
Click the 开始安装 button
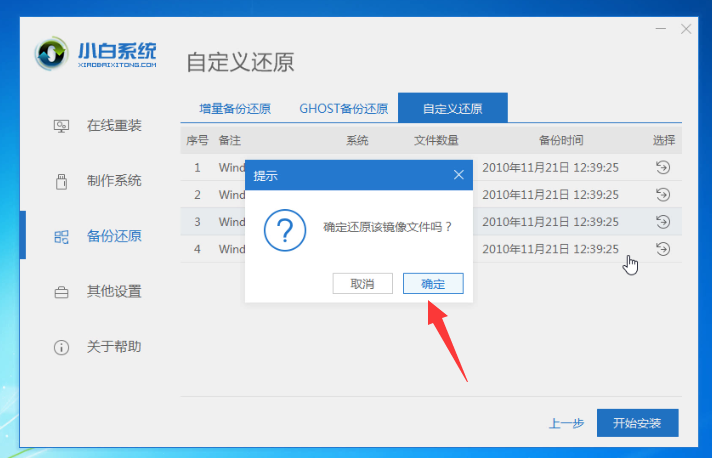pos(638,423)
